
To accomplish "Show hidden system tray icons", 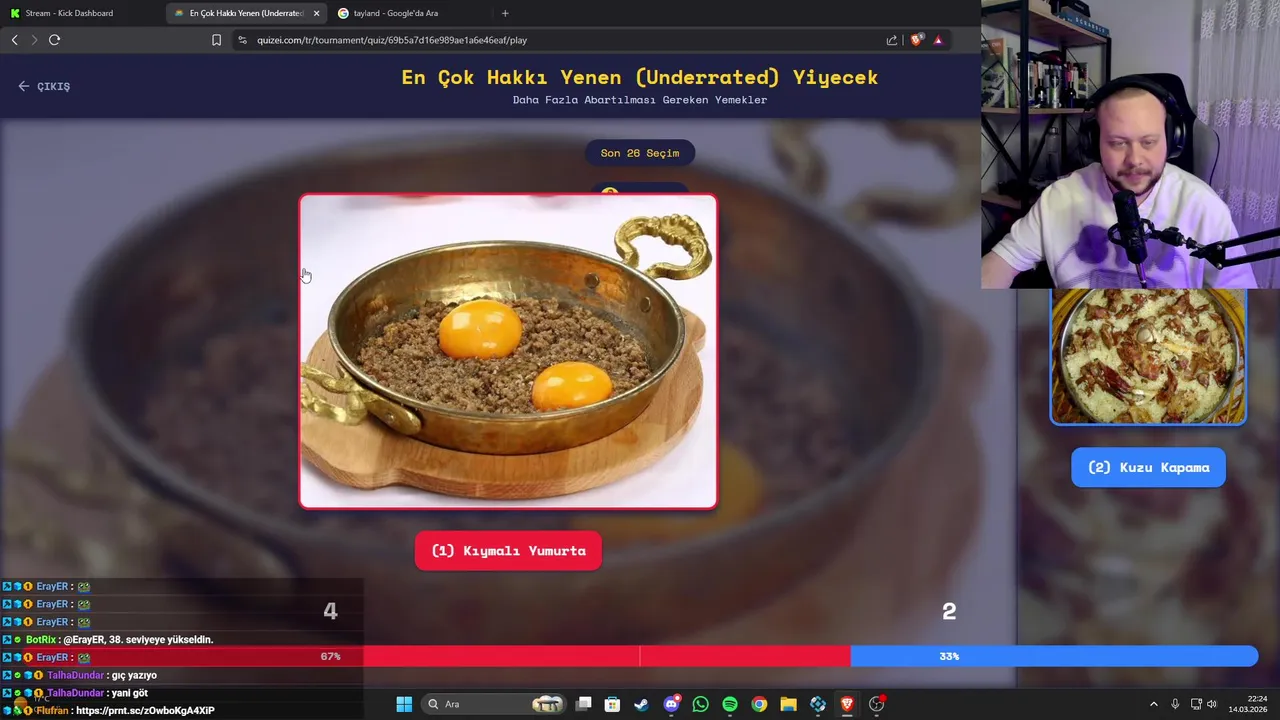I will (1153, 704).
